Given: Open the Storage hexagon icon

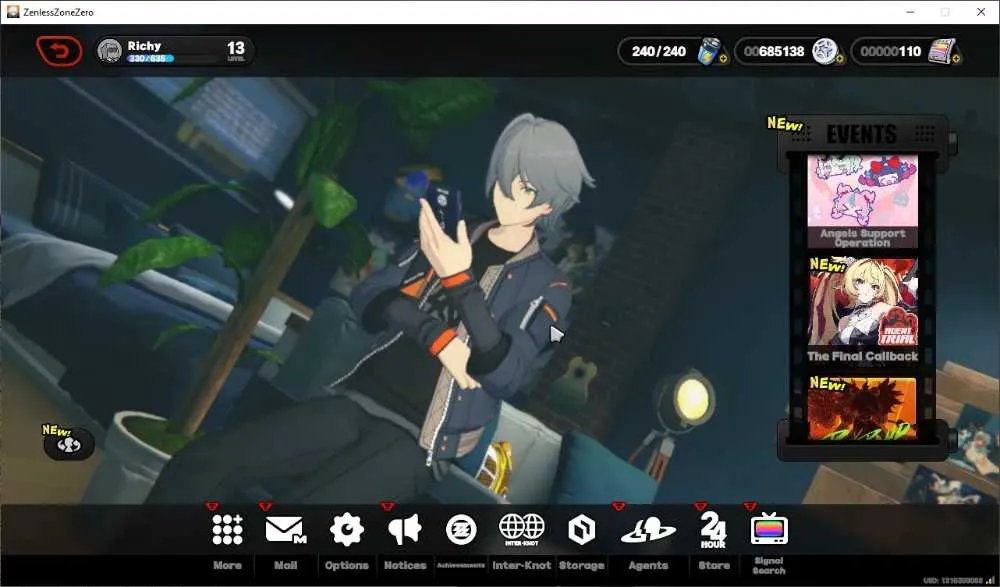Looking at the screenshot, I should point(581,530).
